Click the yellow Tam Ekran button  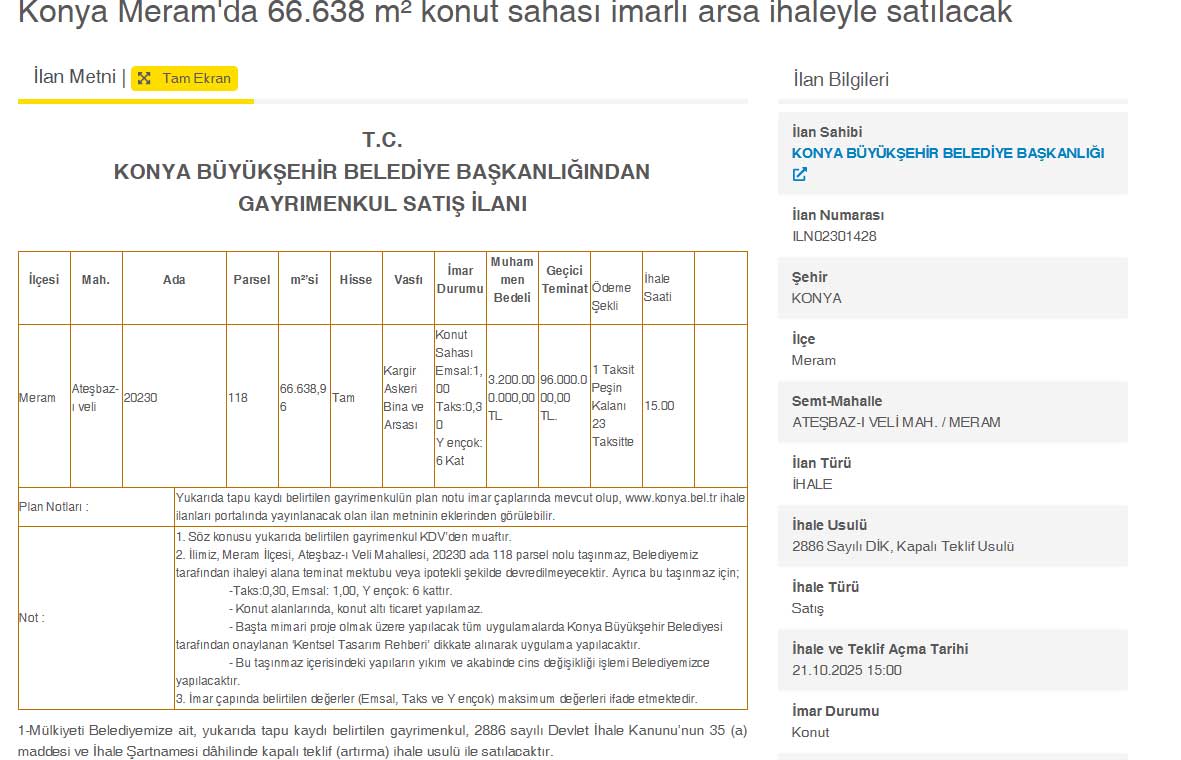pyautogui.click(x=184, y=77)
